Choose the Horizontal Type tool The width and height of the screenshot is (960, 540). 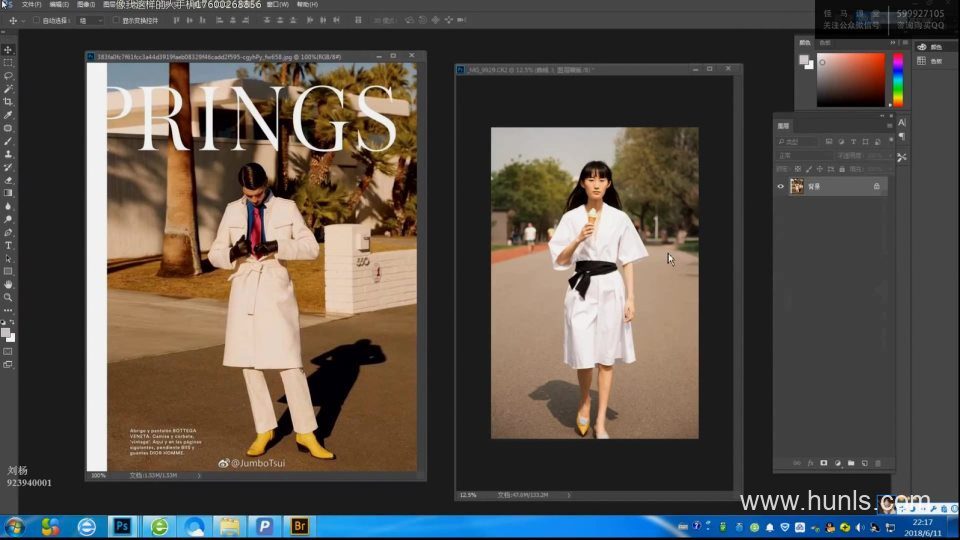(8, 245)
